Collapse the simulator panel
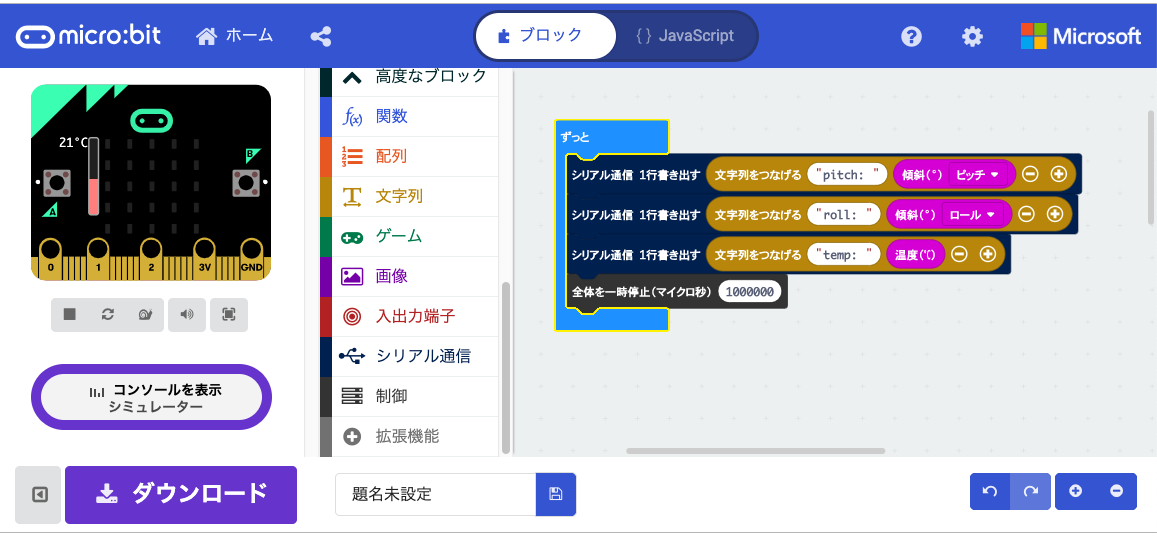 coord(39,494)
